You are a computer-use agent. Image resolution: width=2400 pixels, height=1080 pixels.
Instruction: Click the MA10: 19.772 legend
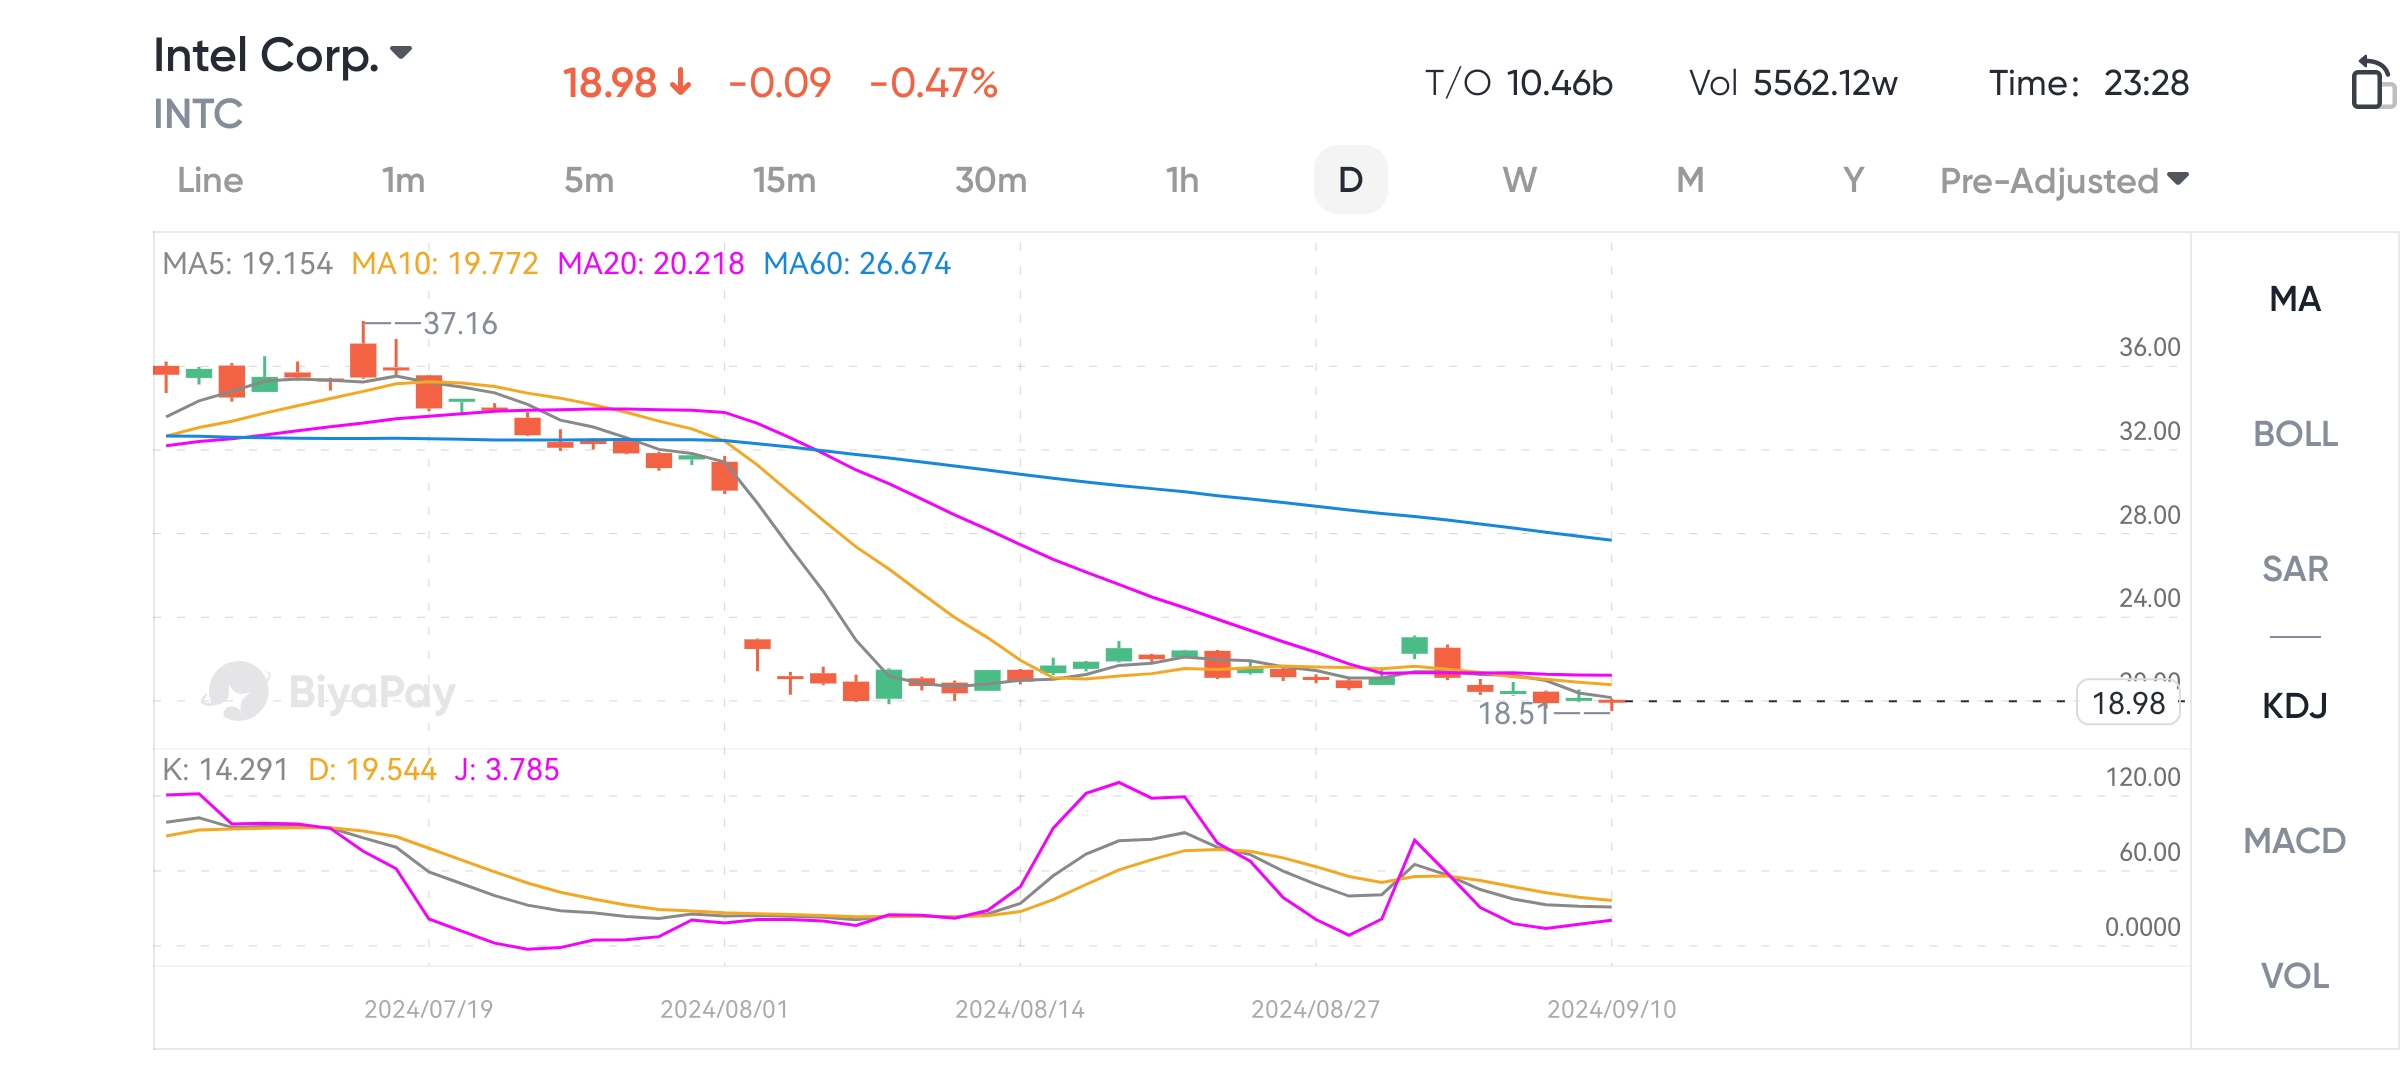(445, 264)
